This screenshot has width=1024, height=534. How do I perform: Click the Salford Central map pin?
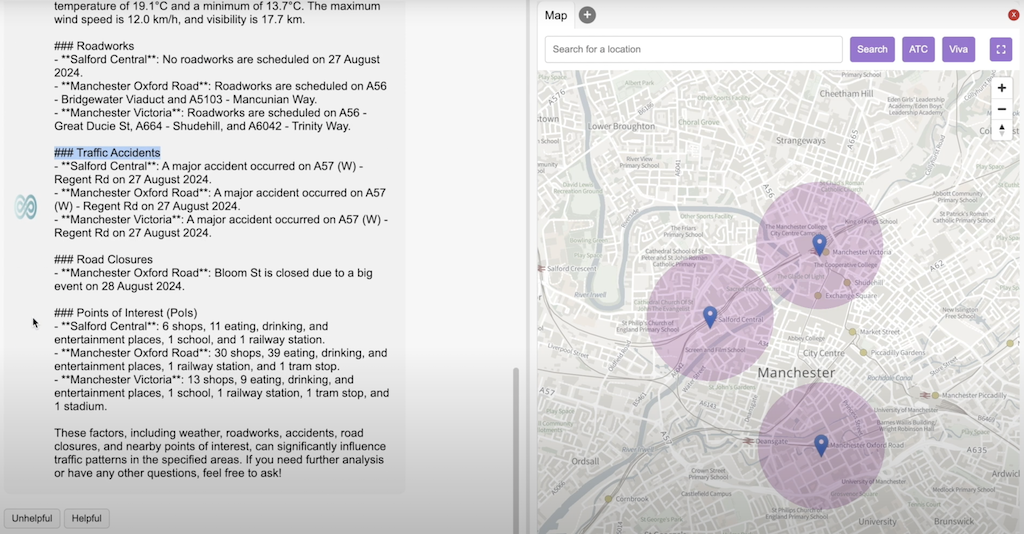[x=710, y=317]
